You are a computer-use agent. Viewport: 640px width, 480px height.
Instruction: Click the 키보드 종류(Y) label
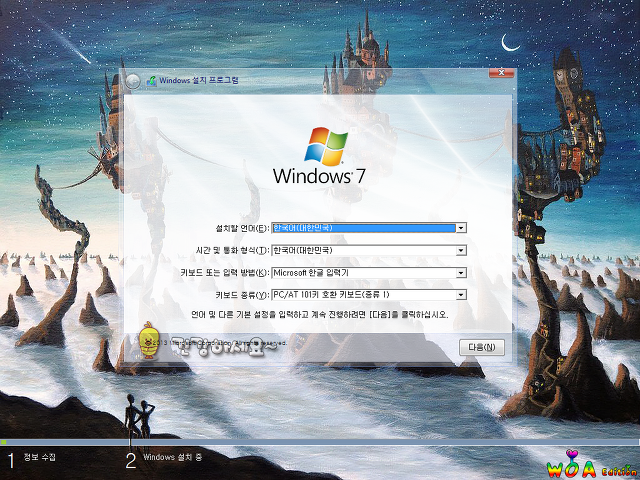point(242,295)
